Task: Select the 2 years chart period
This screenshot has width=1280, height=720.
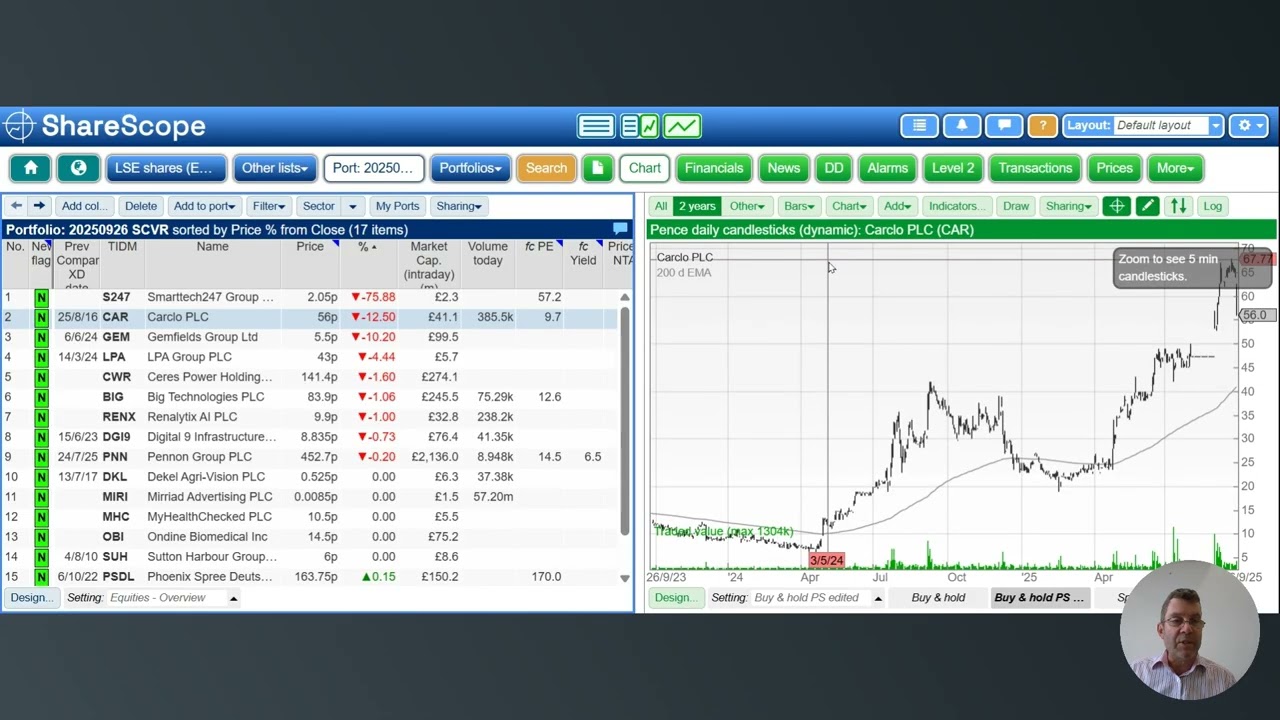Action: click(x=697, y=206)
